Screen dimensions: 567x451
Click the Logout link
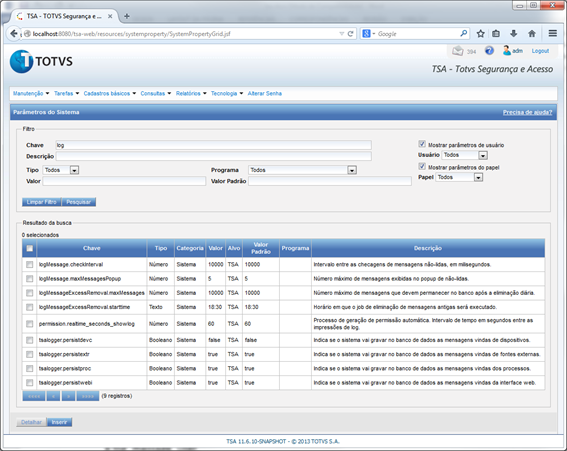540,51
